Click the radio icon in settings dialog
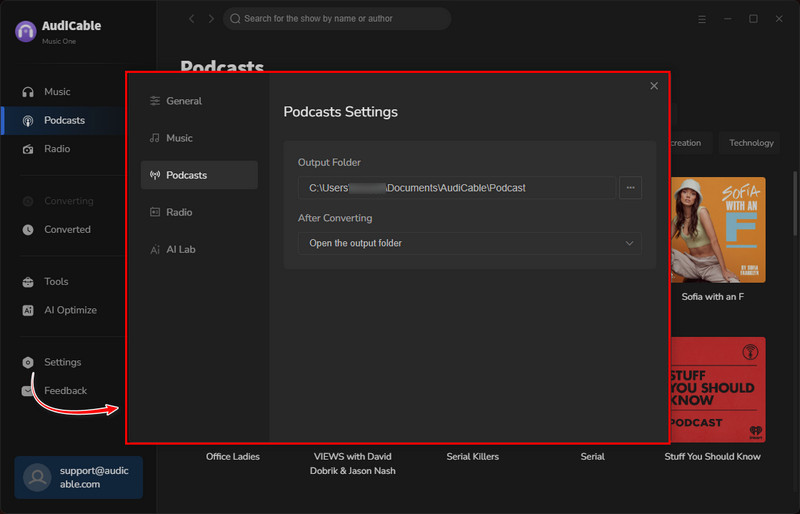This screenshot has width=800, height=514. point(155,212)
